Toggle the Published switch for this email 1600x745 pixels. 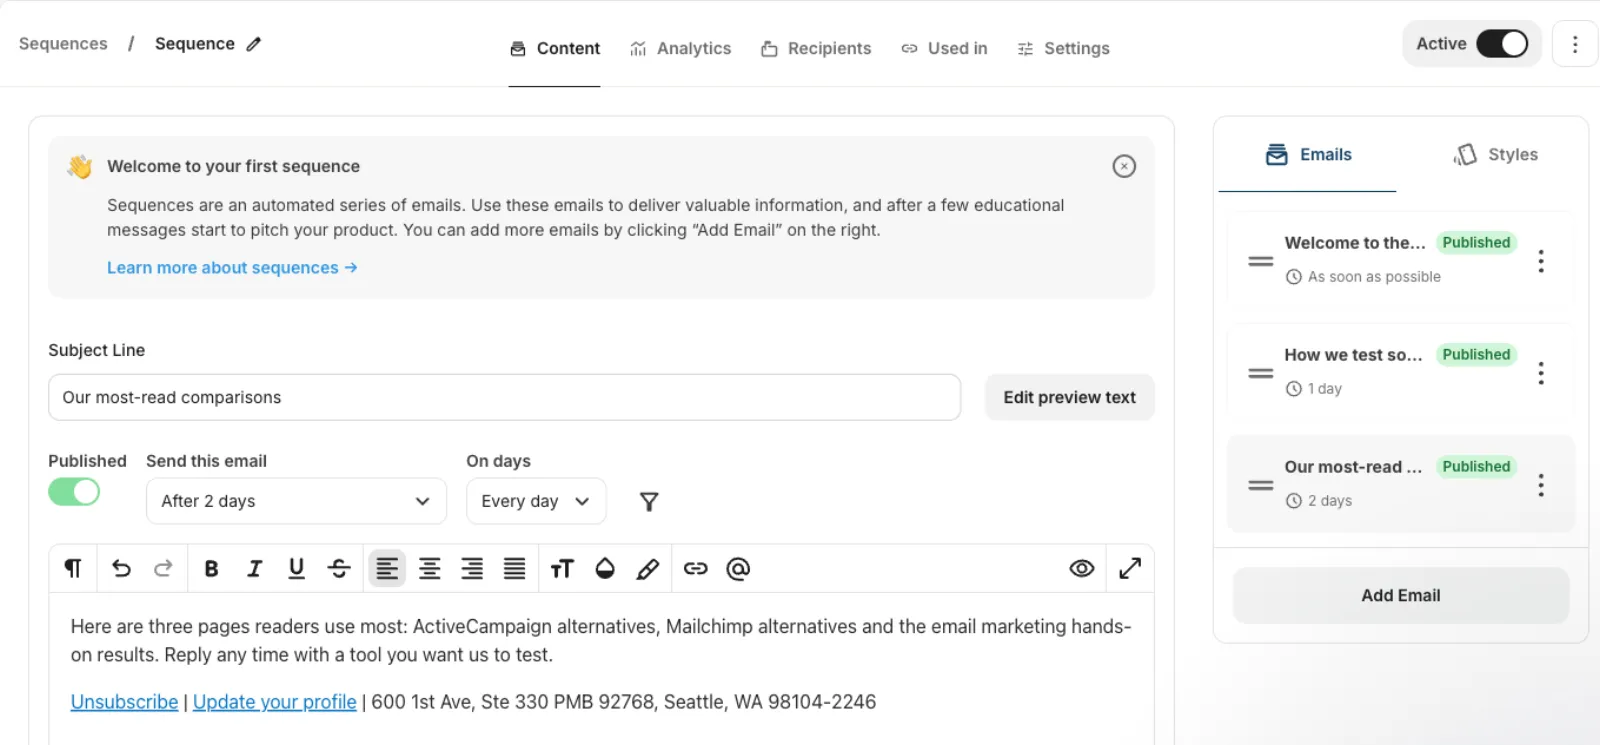coord(74,492)
